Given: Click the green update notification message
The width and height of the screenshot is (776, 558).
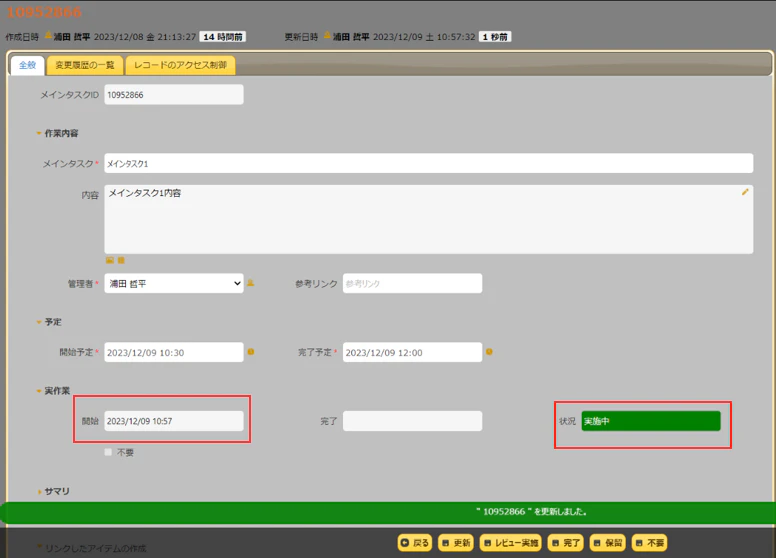Looking at the screenshot, I should (x=388, y=512).
